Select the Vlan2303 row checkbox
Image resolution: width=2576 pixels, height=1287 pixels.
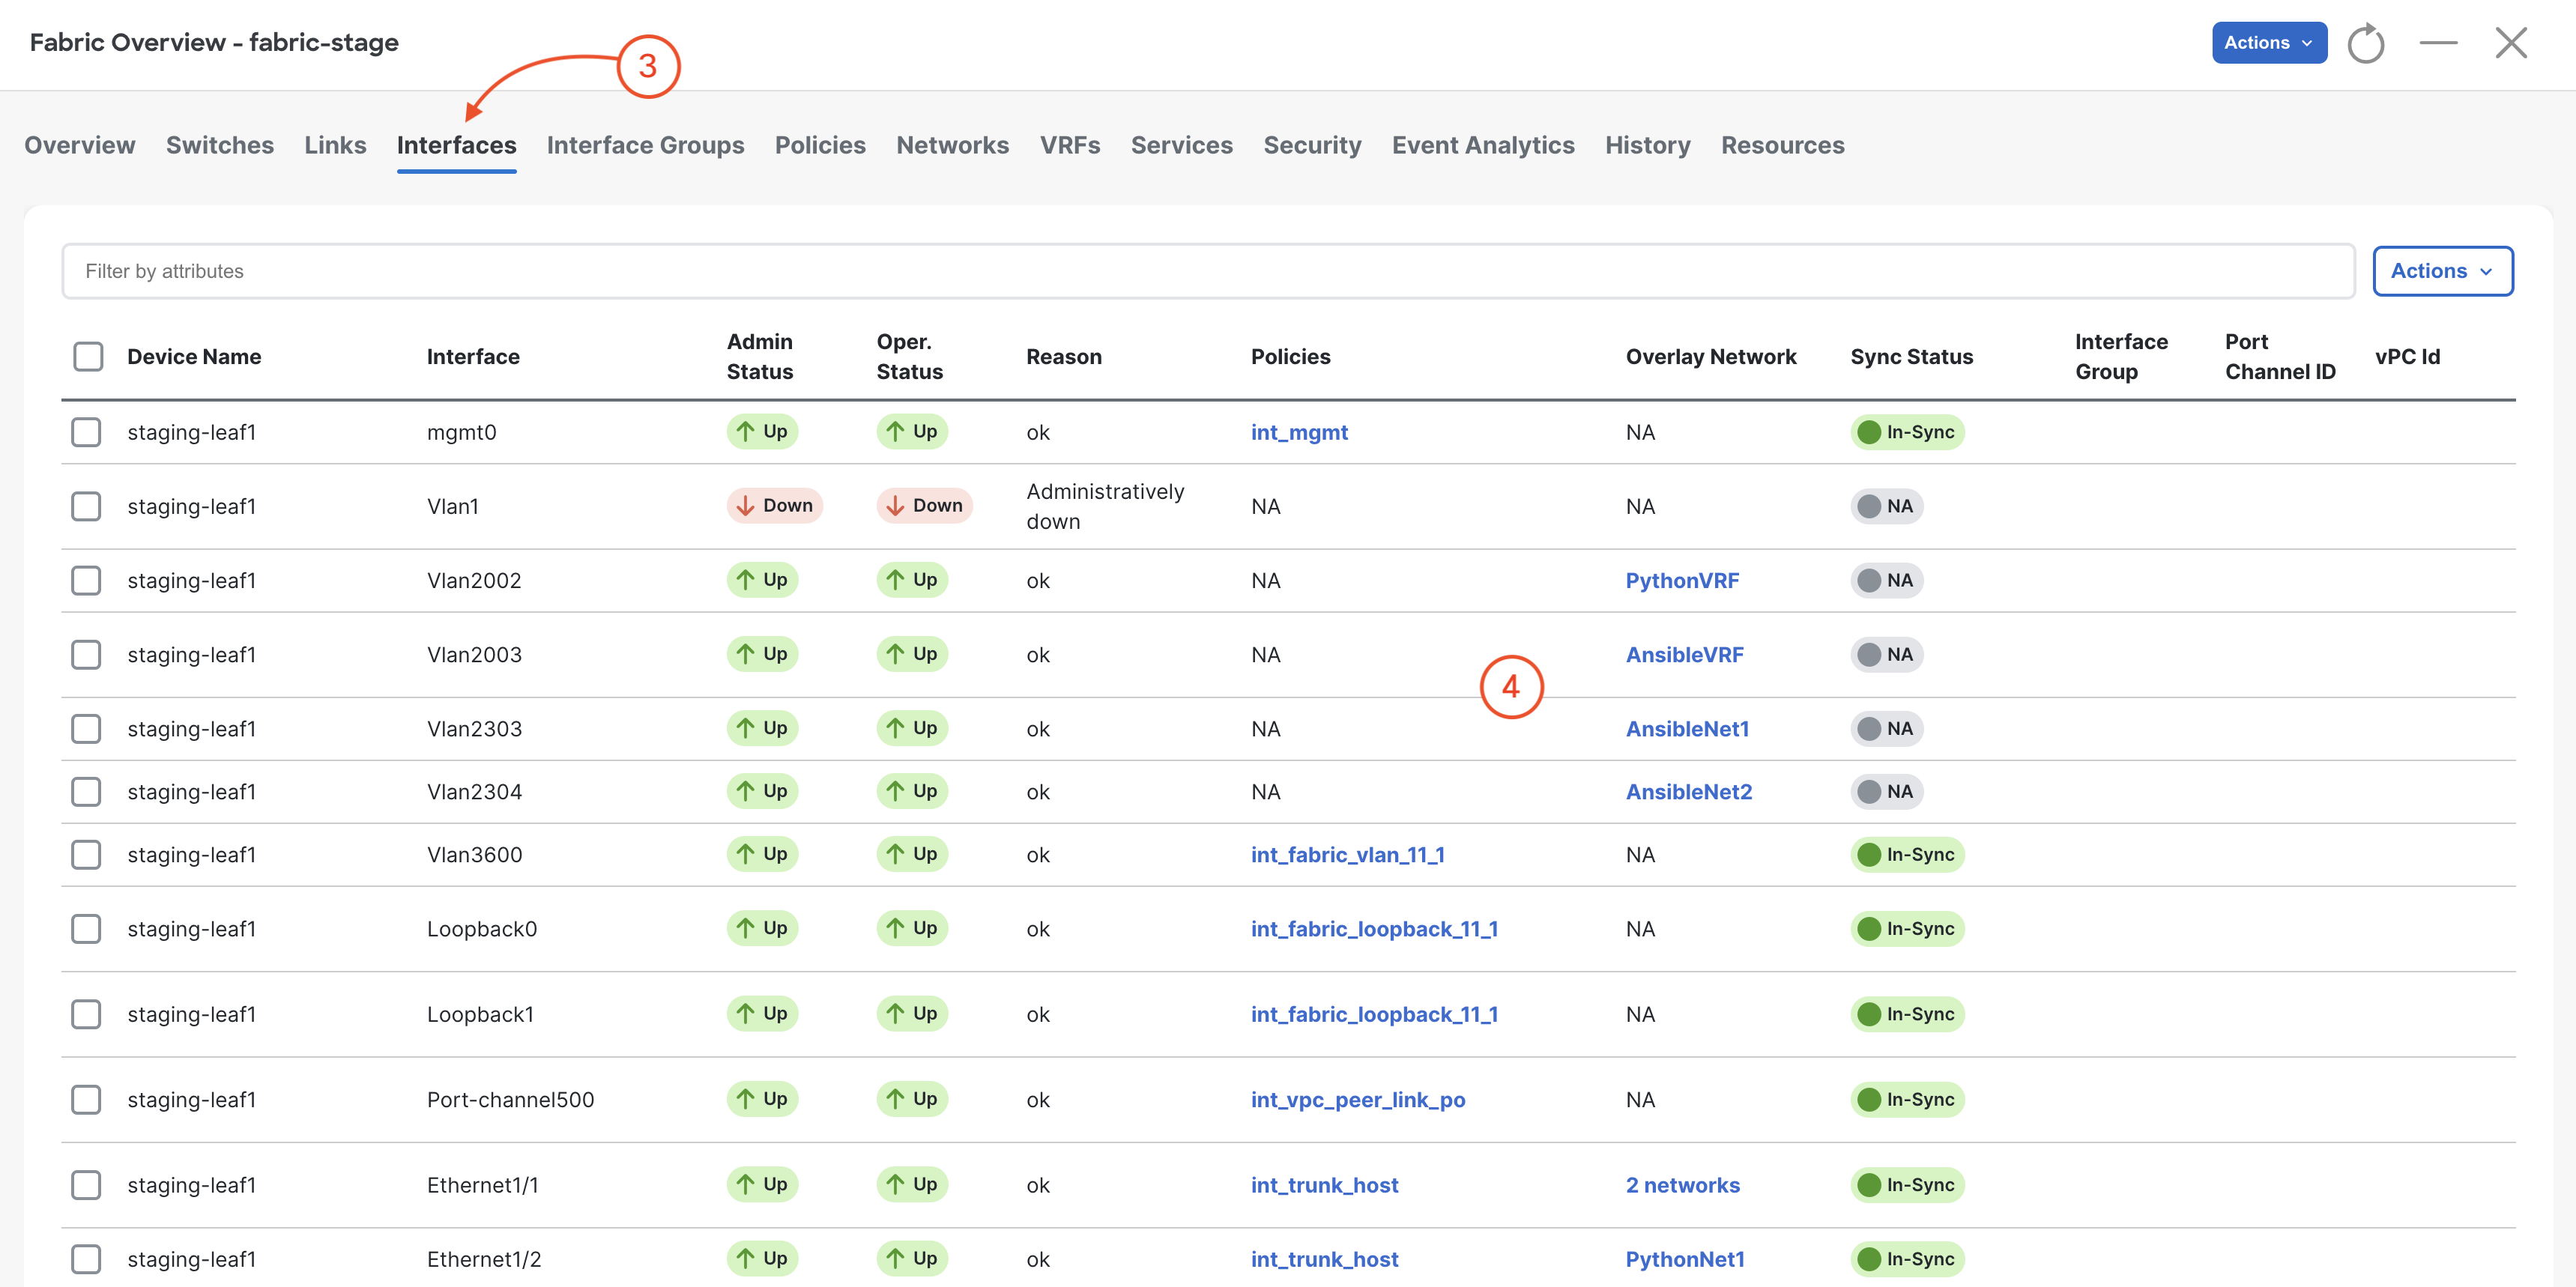click(x=87, y=729)
